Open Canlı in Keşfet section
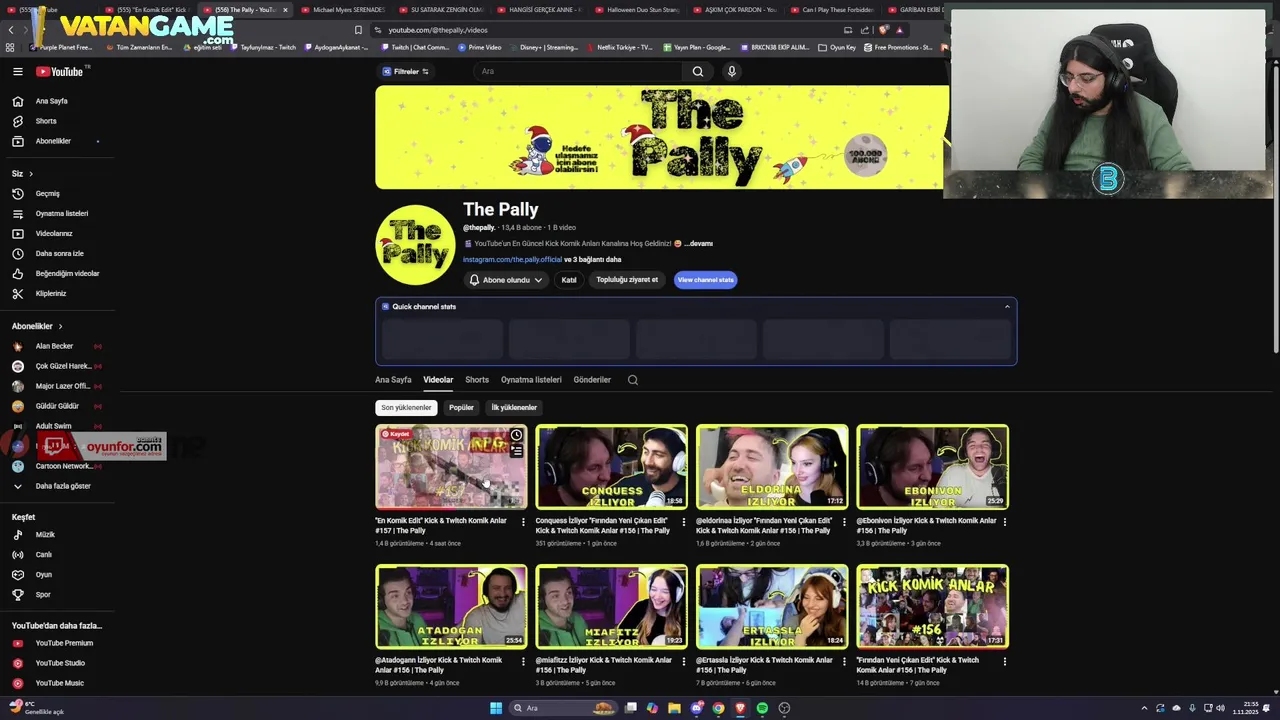 [44, 555]
